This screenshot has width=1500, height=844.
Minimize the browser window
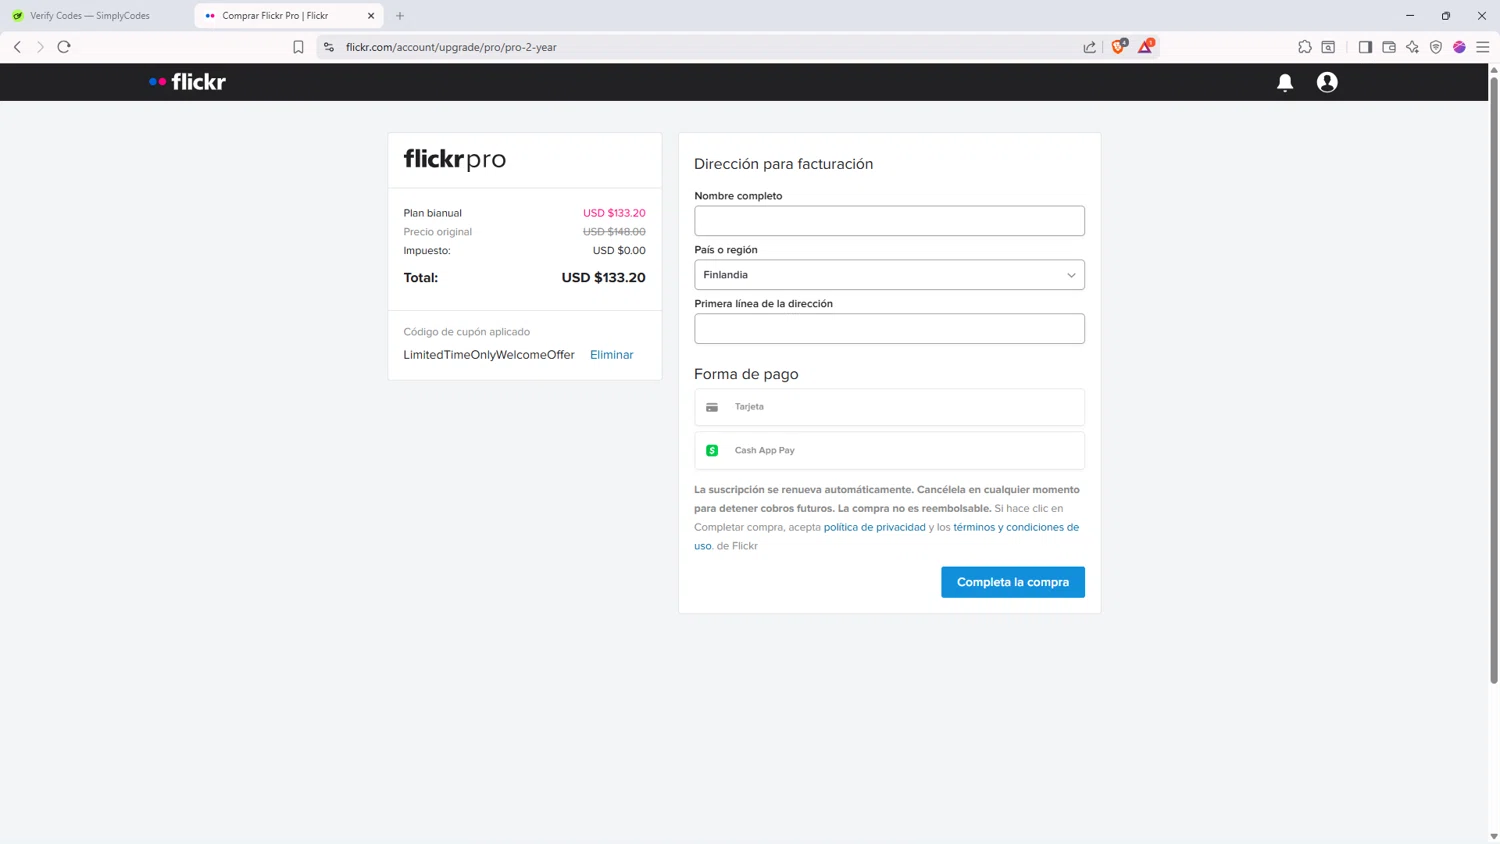[x=1410, y=16]
